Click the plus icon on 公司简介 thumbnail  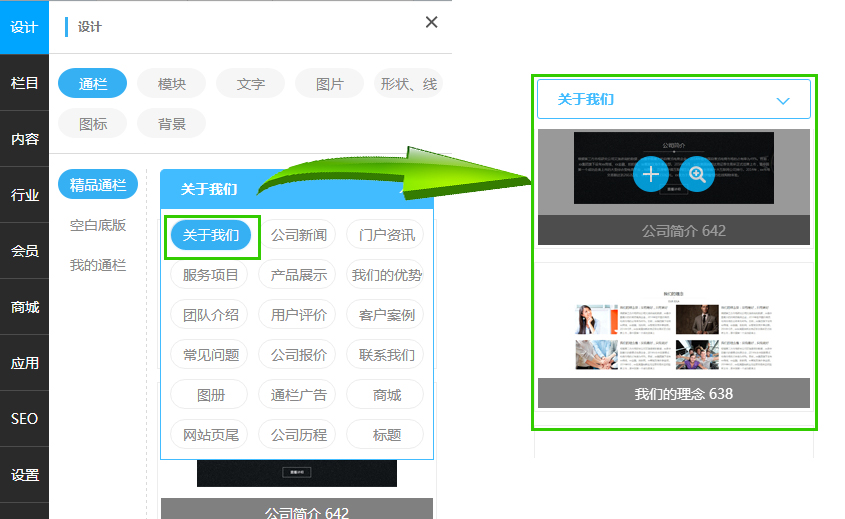click(x=650, y=174)
